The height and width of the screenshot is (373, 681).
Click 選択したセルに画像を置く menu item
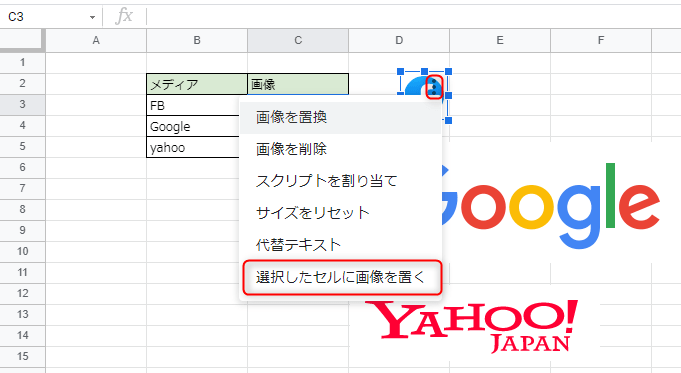[x=342, y=277]
